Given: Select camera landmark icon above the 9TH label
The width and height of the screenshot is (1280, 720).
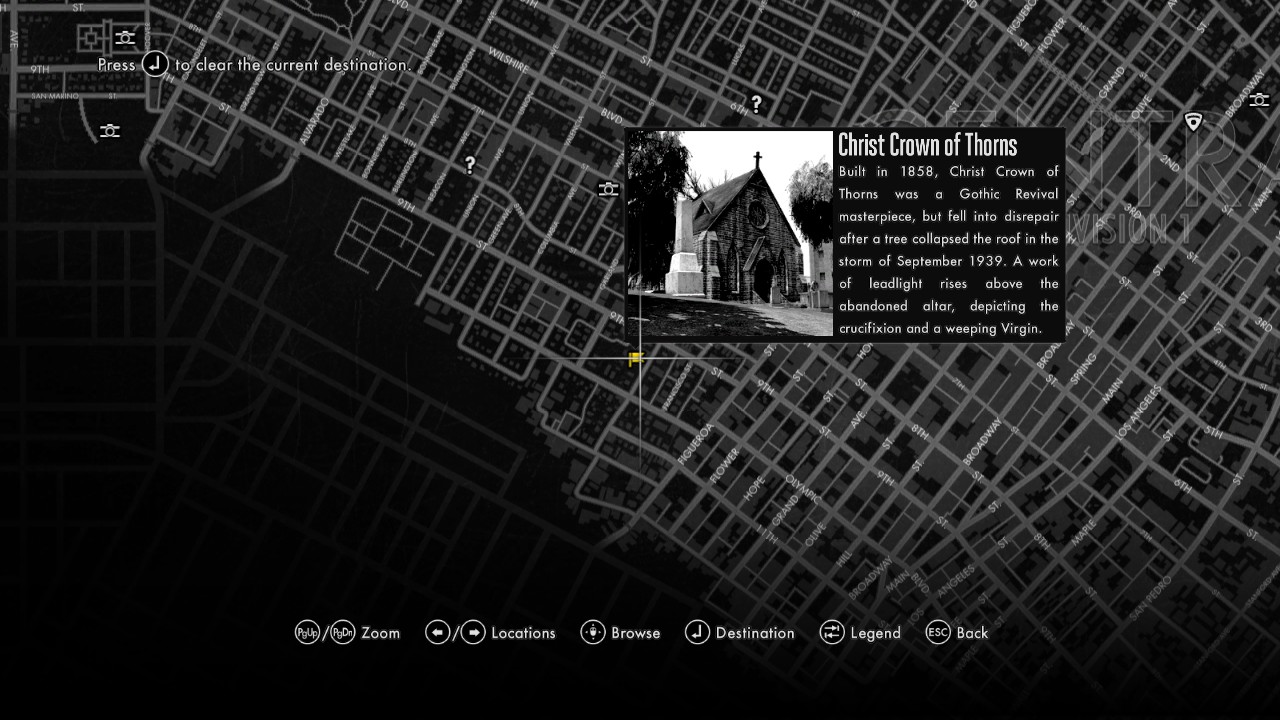Looking at the screenshot, I should pos(125,38).
